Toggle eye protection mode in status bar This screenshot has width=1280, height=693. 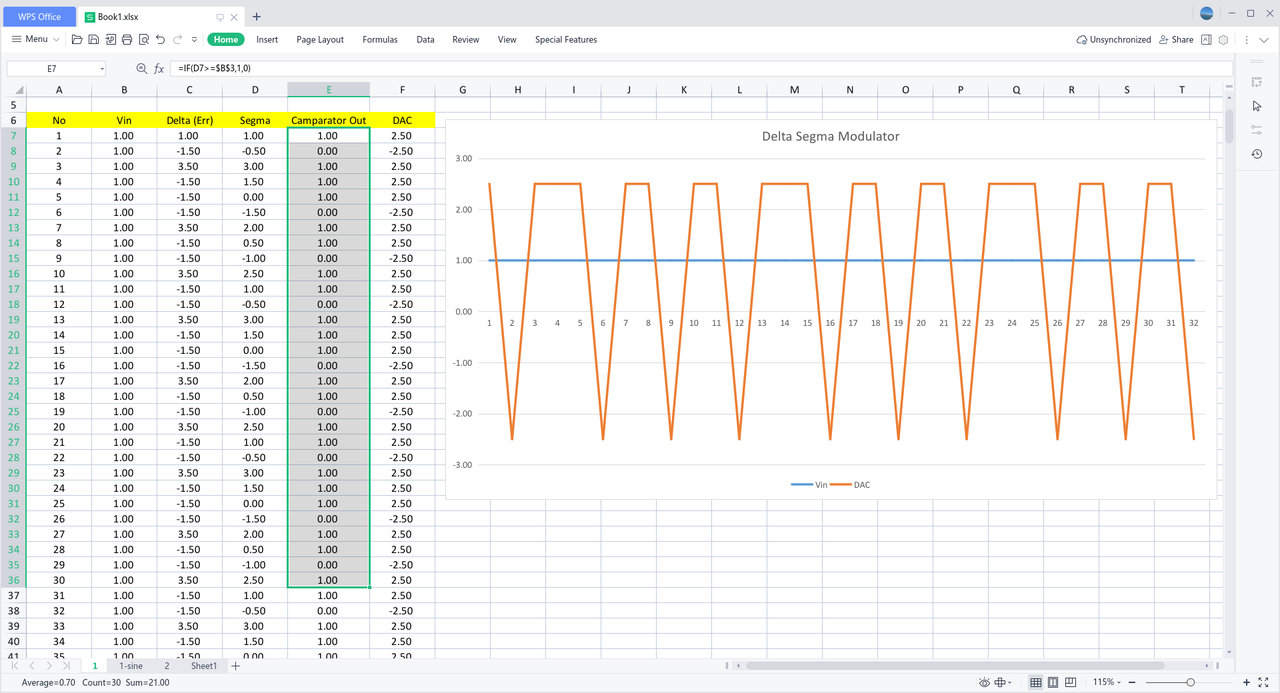tap(984, 682)
